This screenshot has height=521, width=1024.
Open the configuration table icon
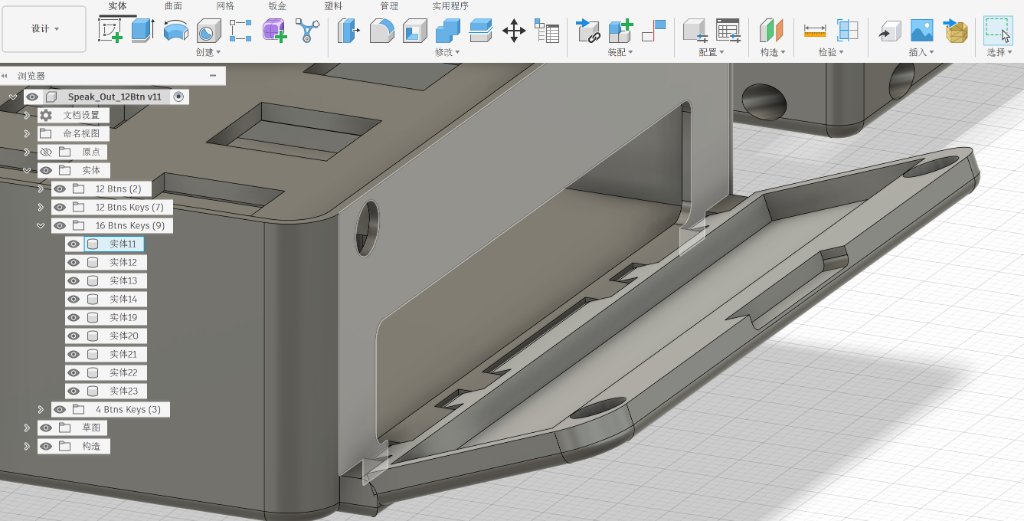pos(728,30)
